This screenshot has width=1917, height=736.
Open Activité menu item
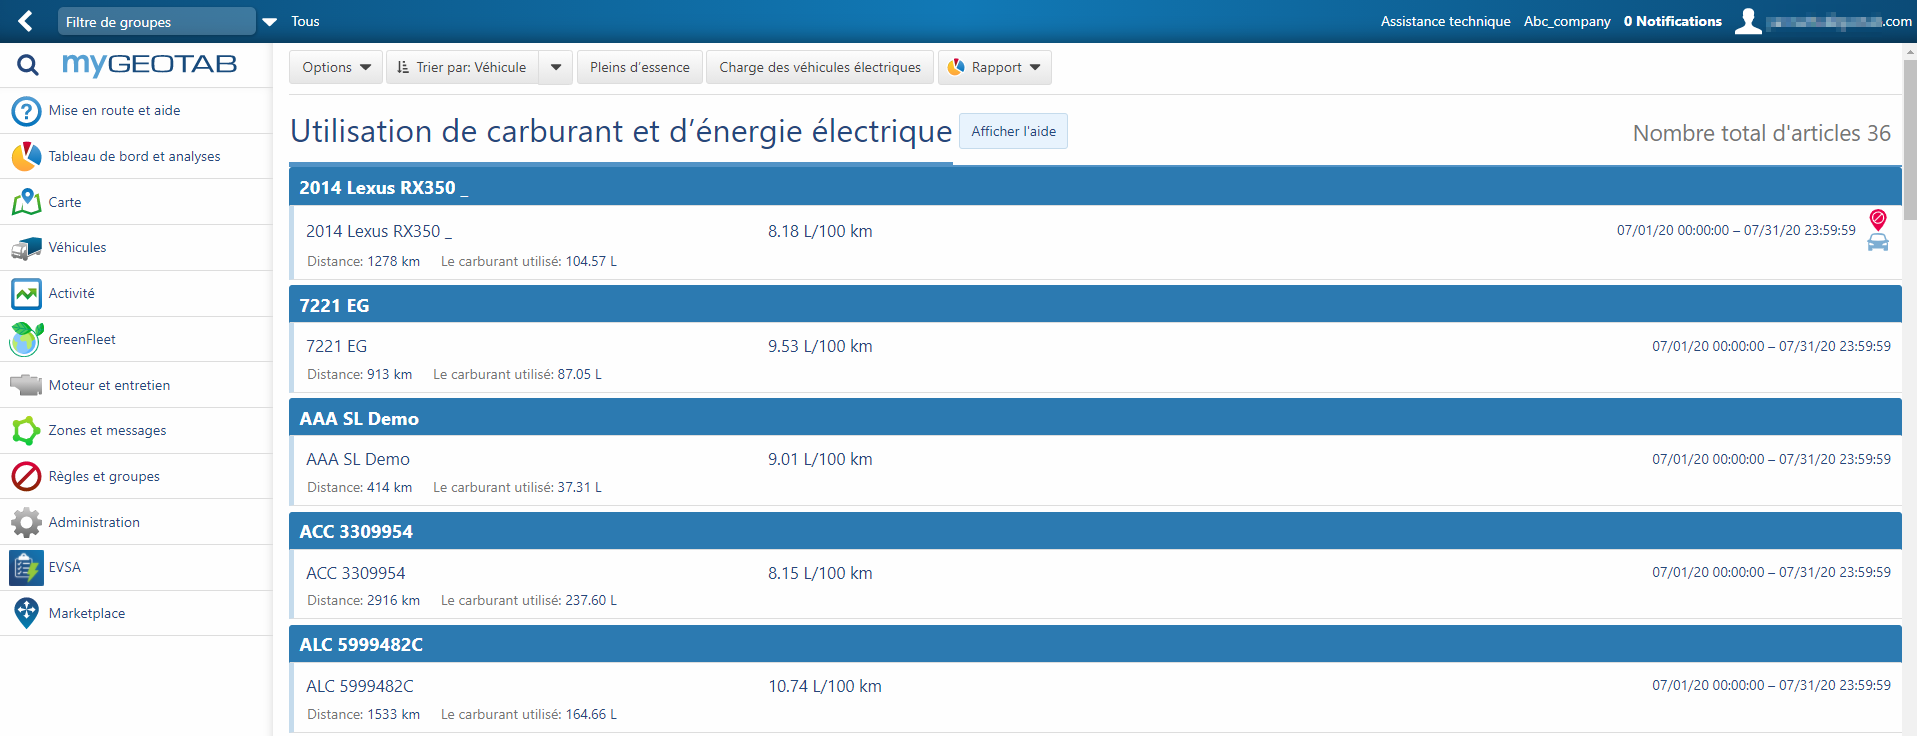[x=136, y=294]
